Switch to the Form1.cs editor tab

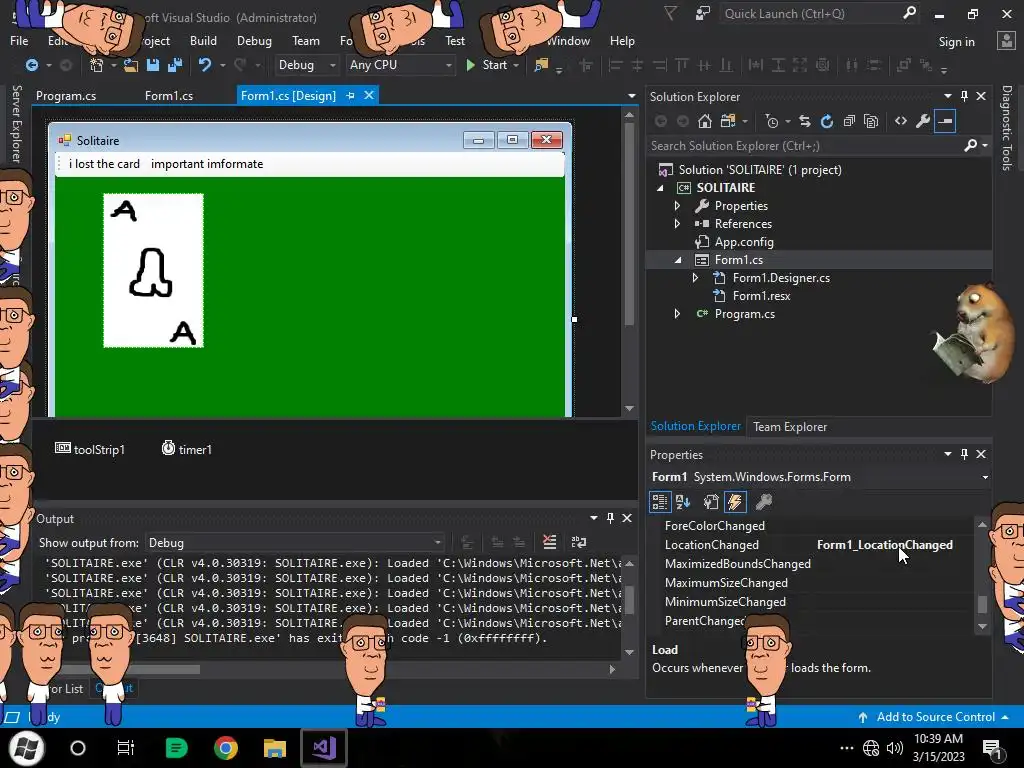168,95
